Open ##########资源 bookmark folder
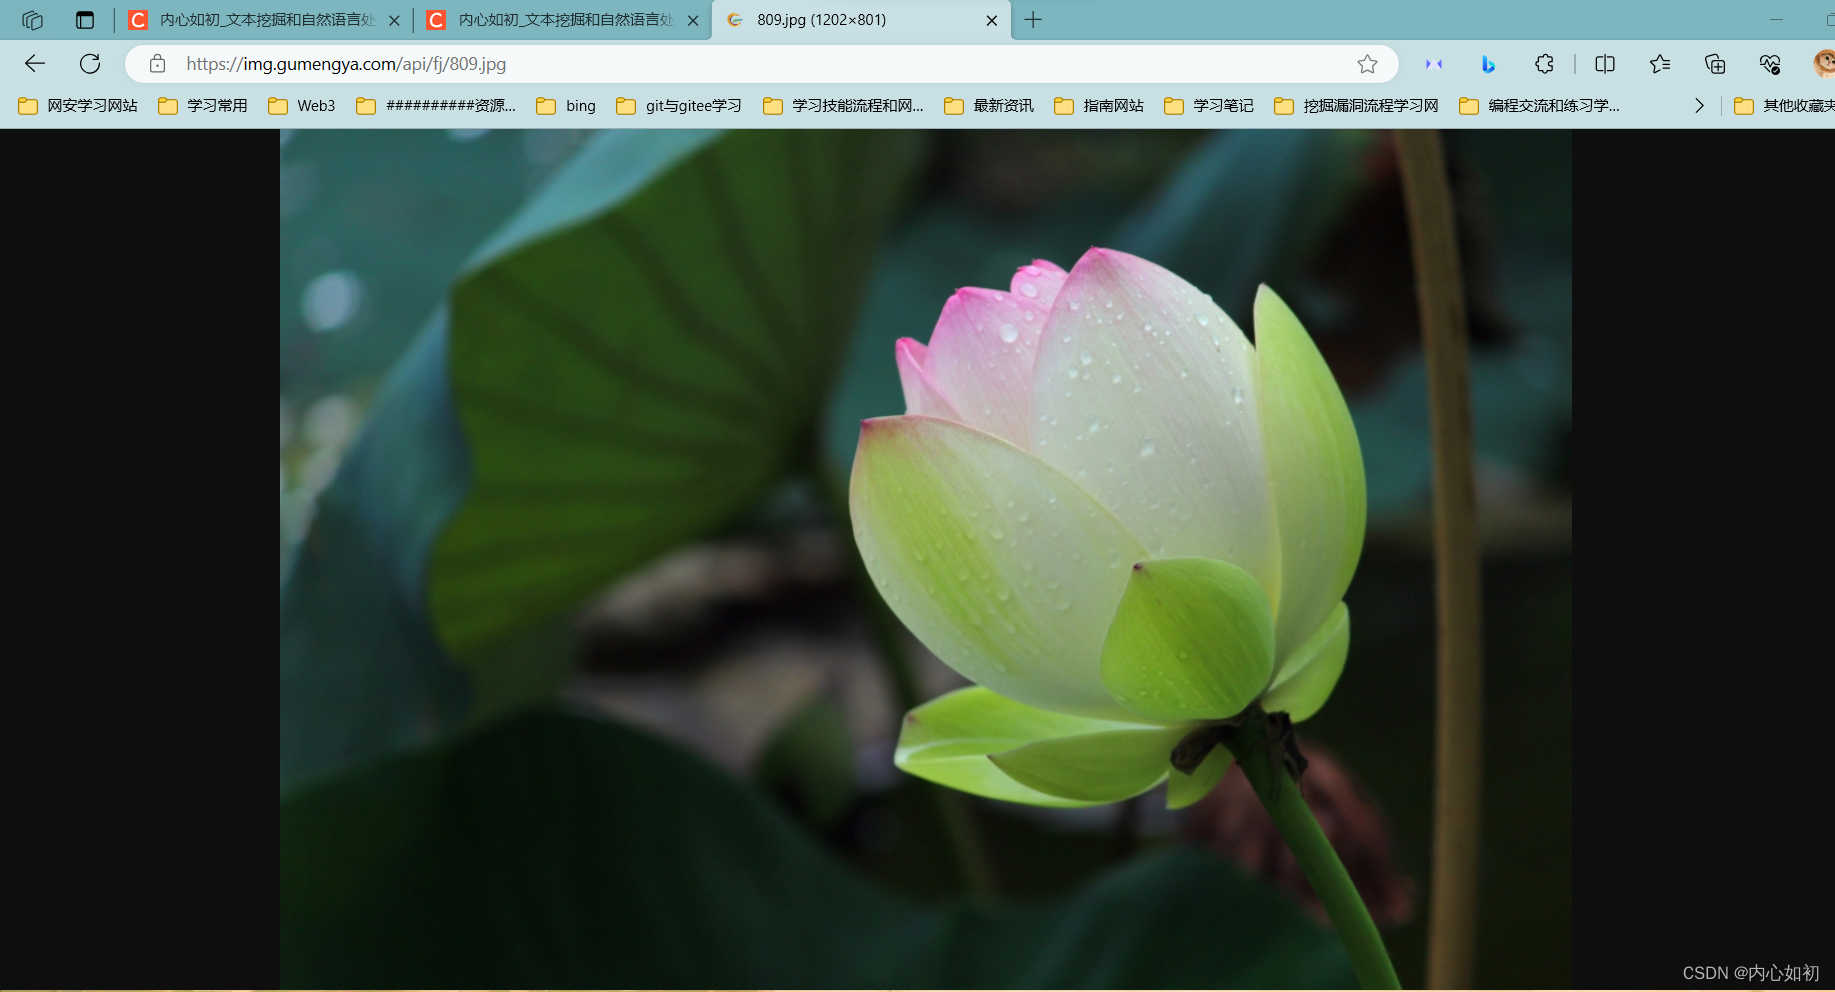Viewport: 1835px width, 992px height. pyautogui.click(x=436, y=106)
